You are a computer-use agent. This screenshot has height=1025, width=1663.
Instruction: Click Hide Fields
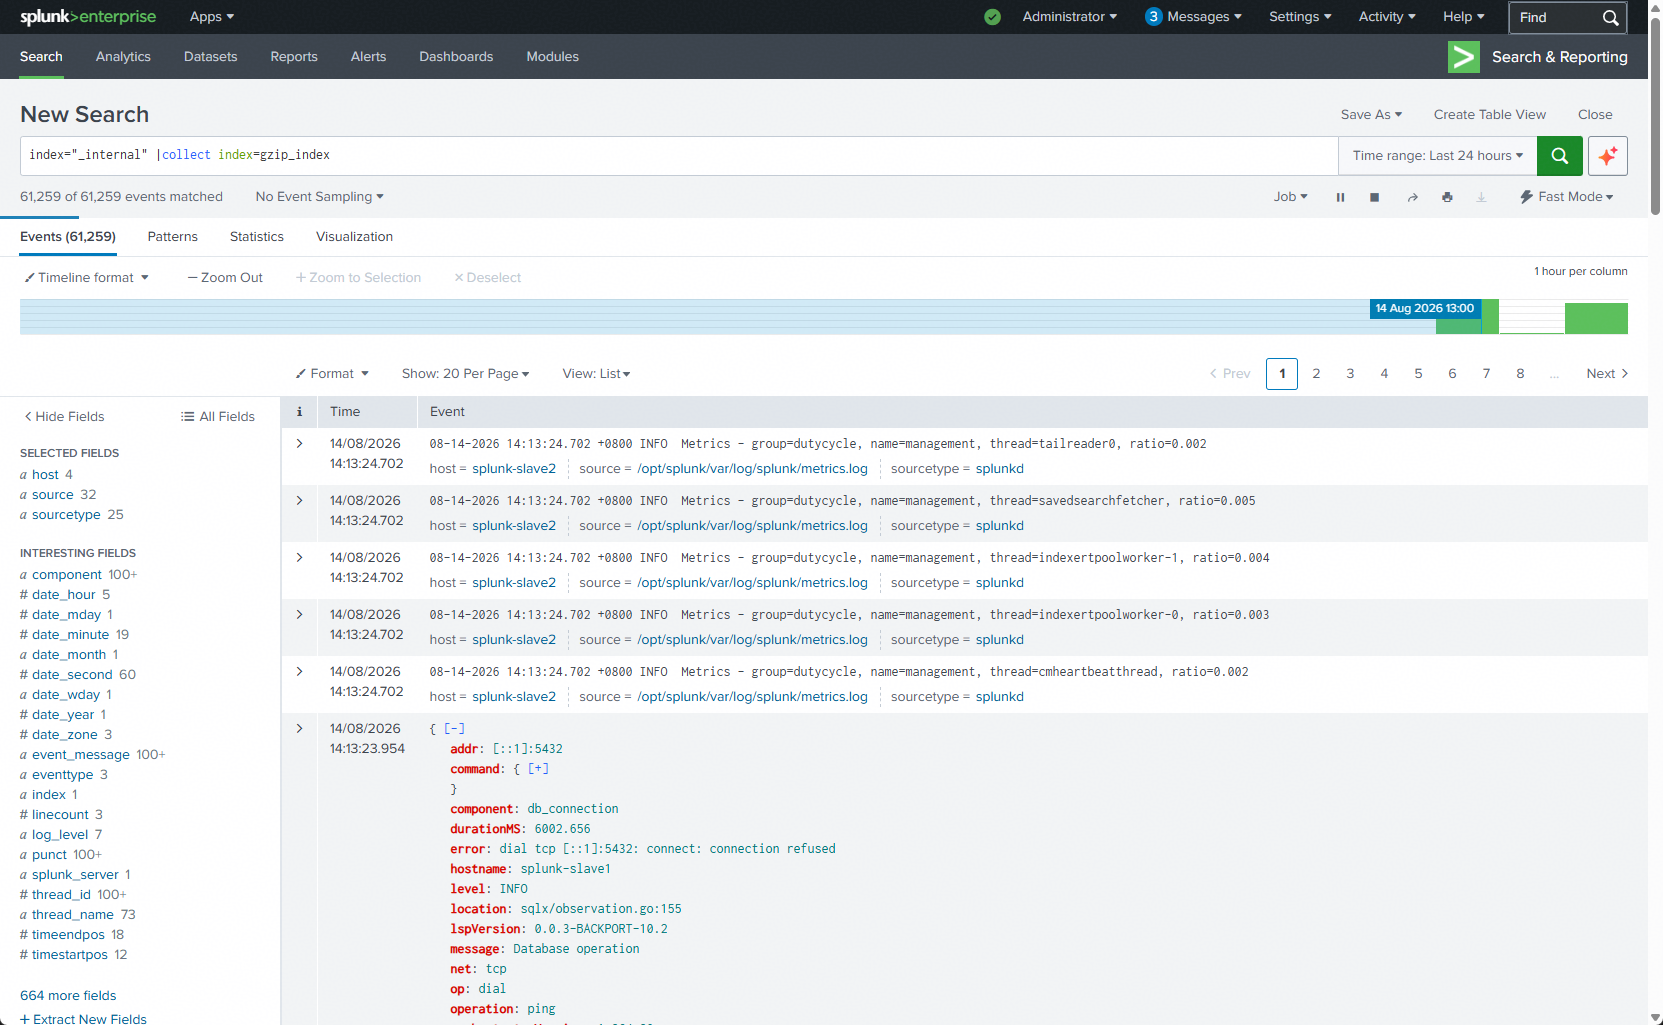click(x=64, y=417)
